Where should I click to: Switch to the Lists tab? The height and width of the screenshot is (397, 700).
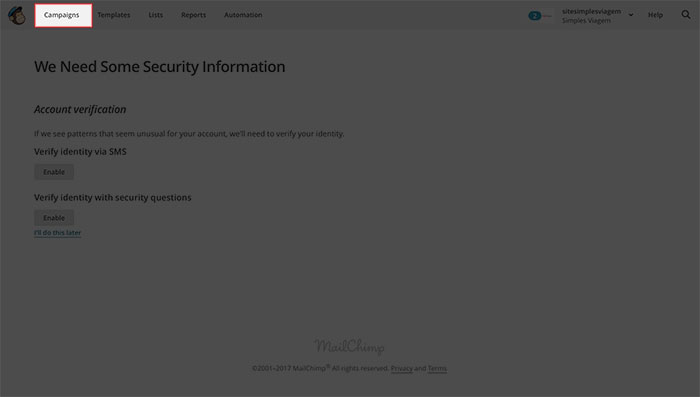(x=155, y=15)
